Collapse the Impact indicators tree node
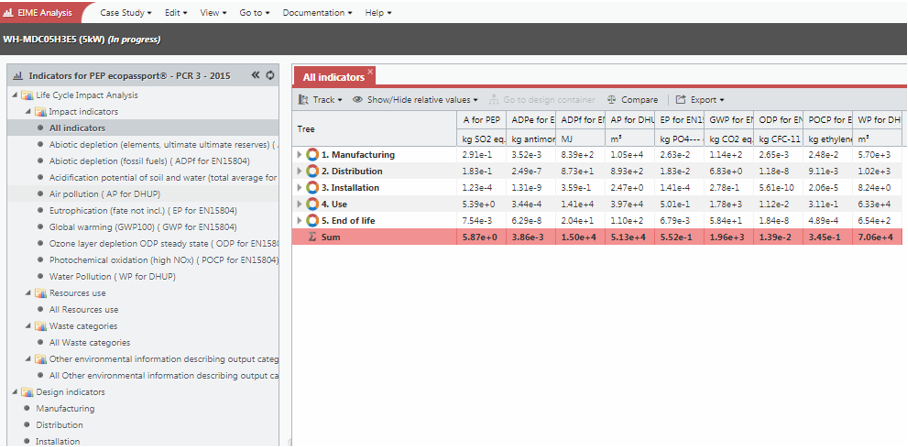908x447 pixels. (x=28, y=112)
